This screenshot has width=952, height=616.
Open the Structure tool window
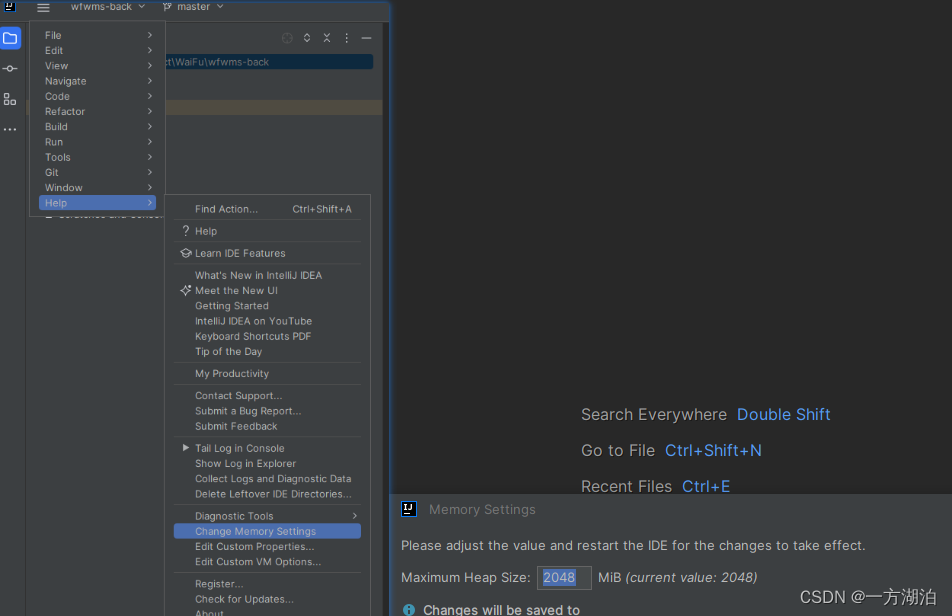(x=10, y=99)
